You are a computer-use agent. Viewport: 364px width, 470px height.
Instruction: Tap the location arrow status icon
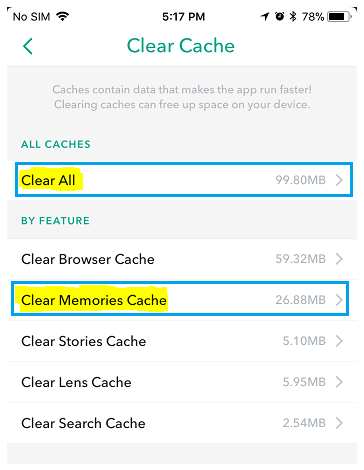(x=265, y=16)
